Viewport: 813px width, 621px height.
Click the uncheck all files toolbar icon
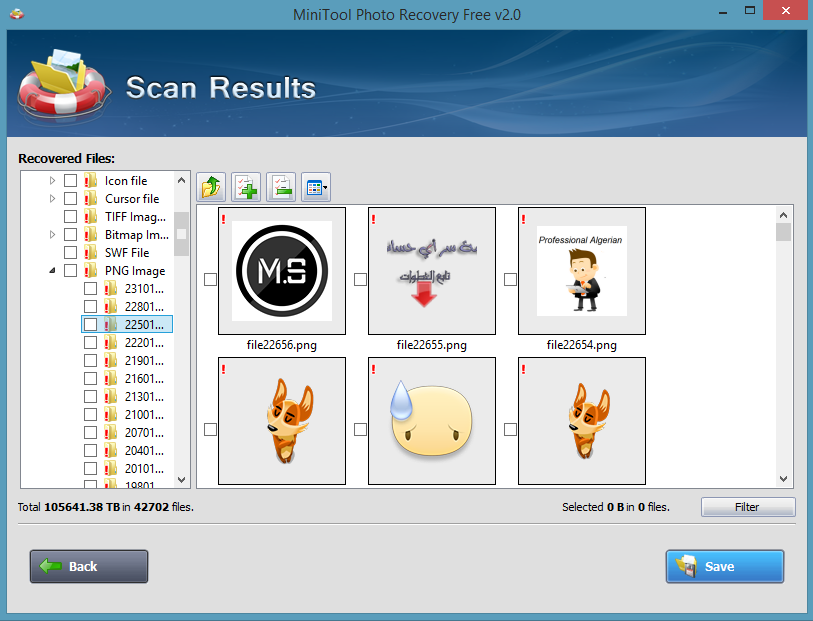click(x=281, y=187)
